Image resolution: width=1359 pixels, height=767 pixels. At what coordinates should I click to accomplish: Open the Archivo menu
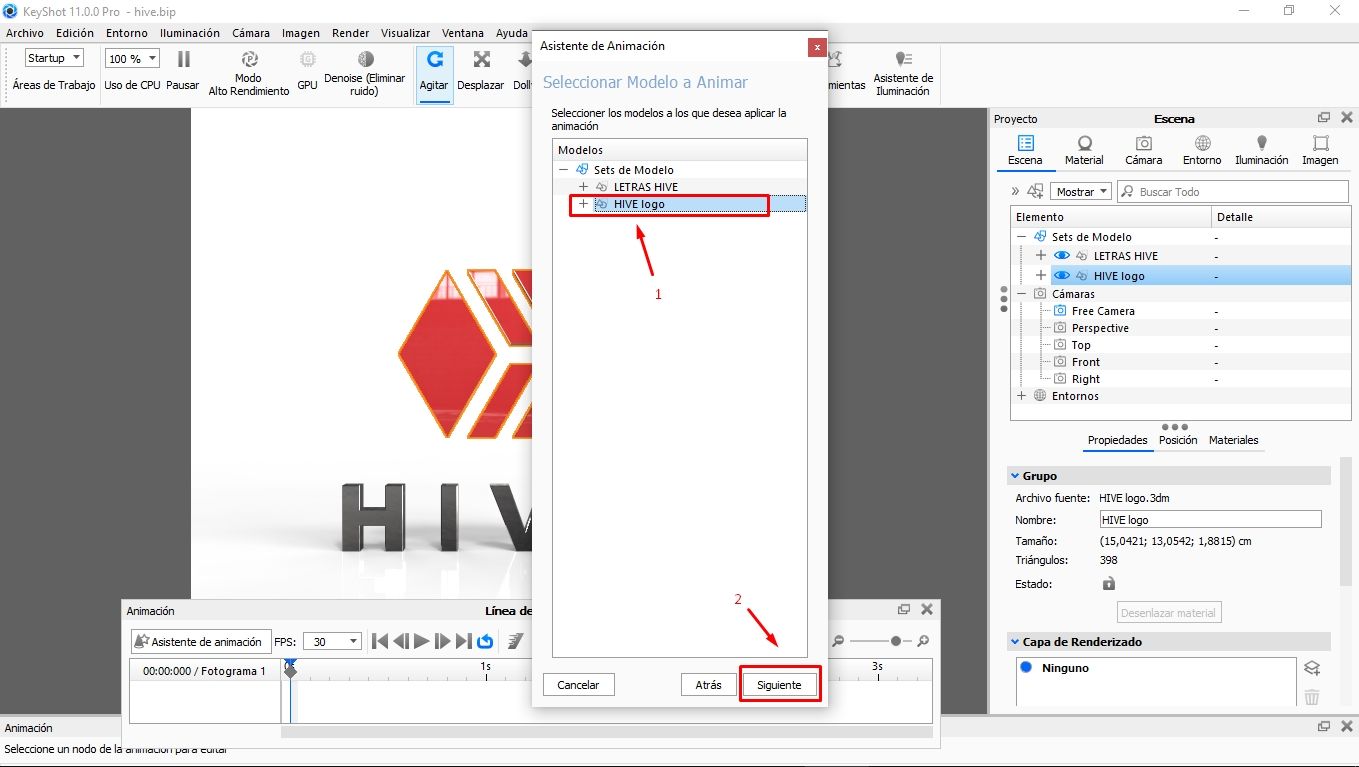(x=25, y=33)
